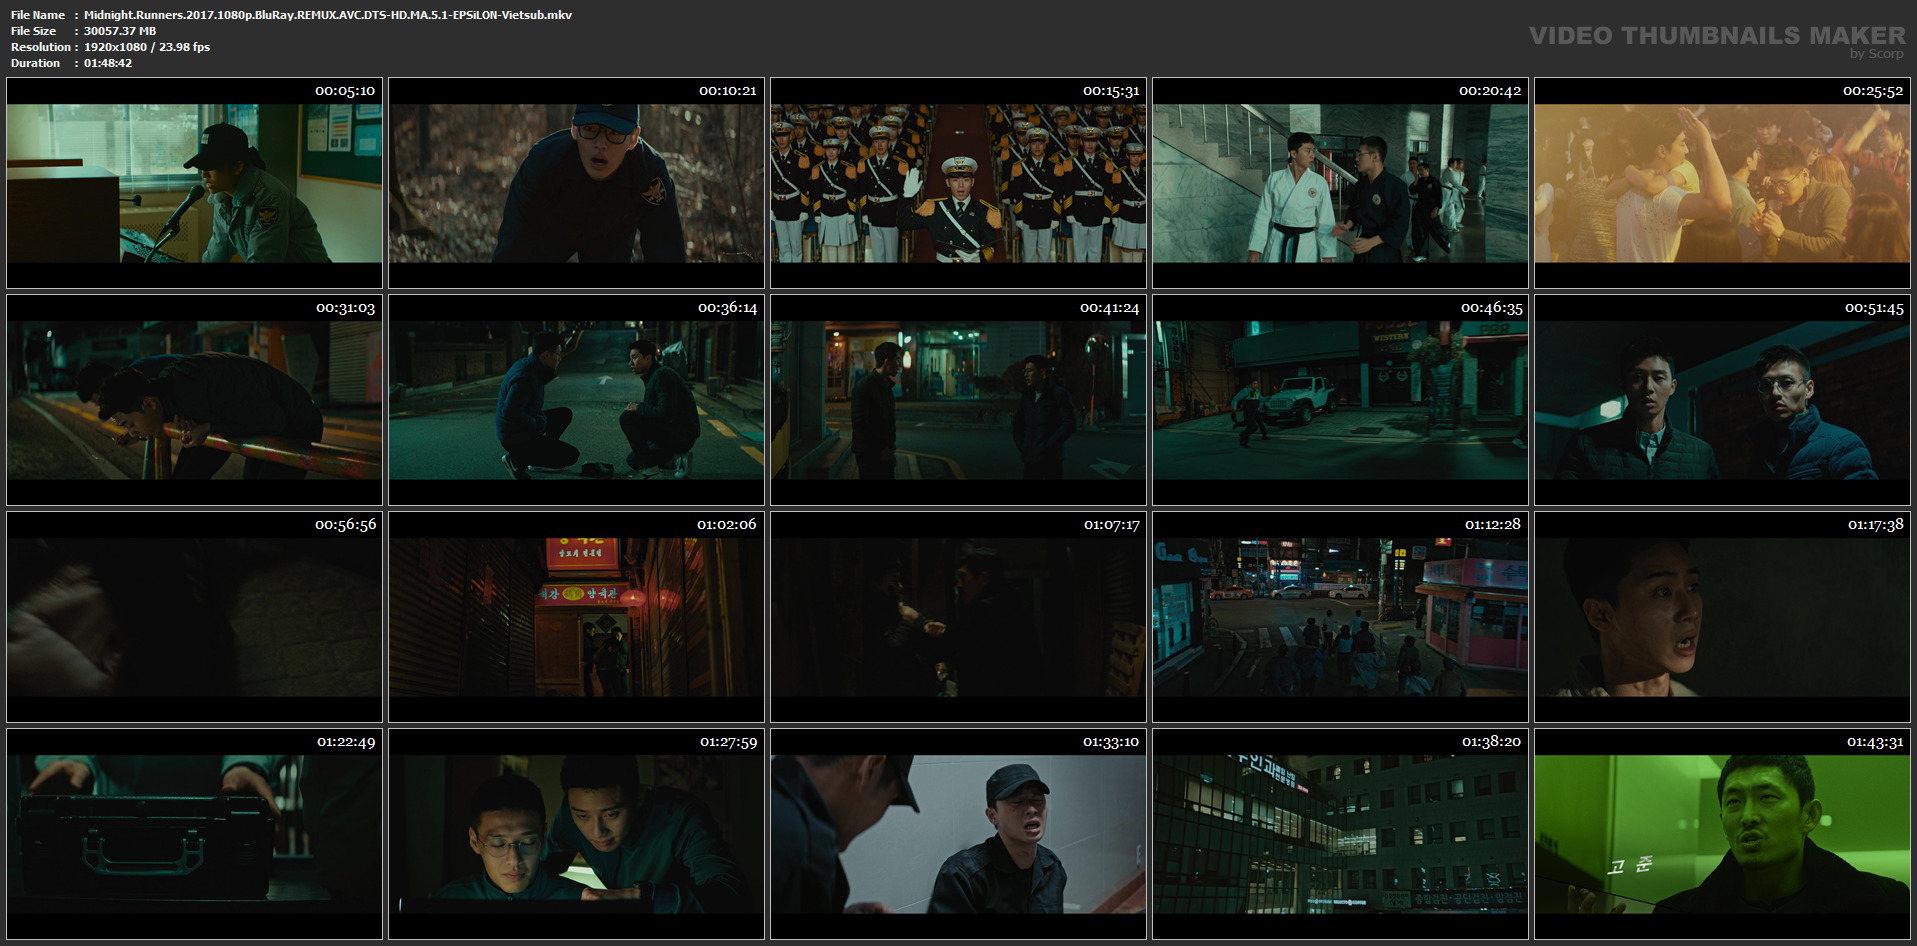Select the jeep scene thumbnail 00:46:35
The width and height of the screenshot is (1917, 946).
tap(1340, 400)
